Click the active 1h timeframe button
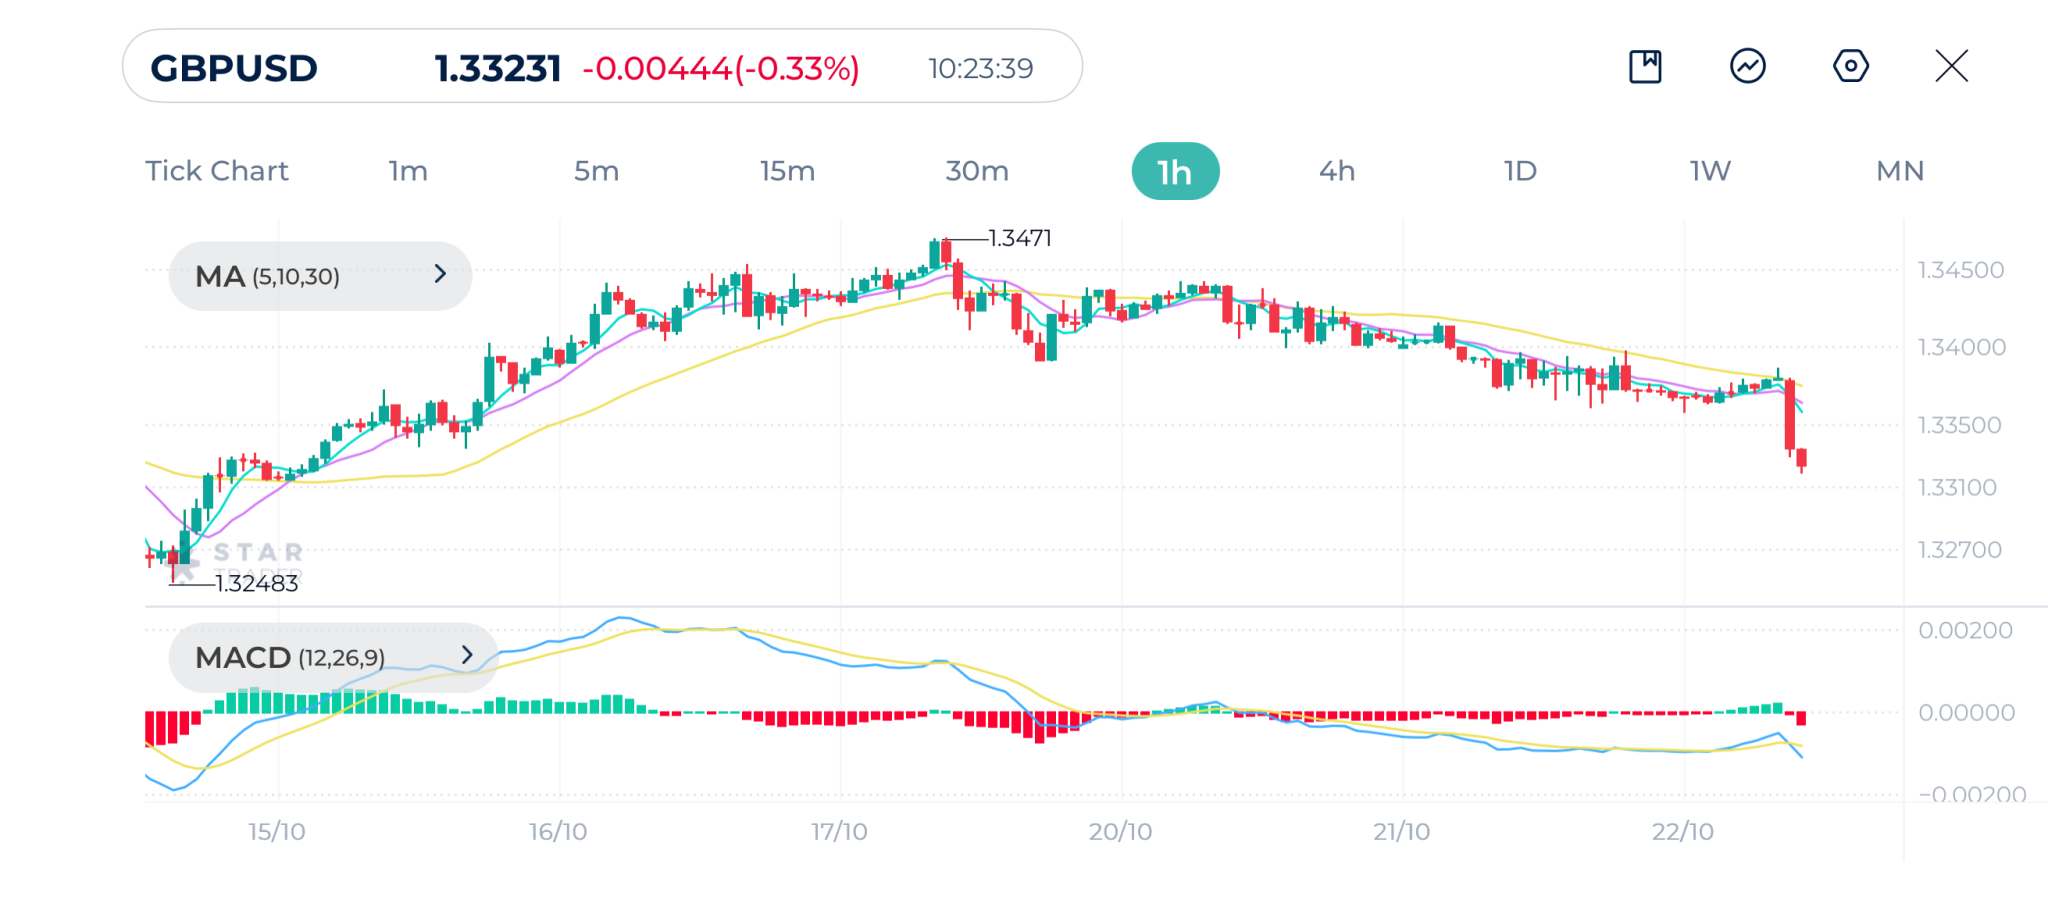Screen dimensions: 2048x907 1175,172
